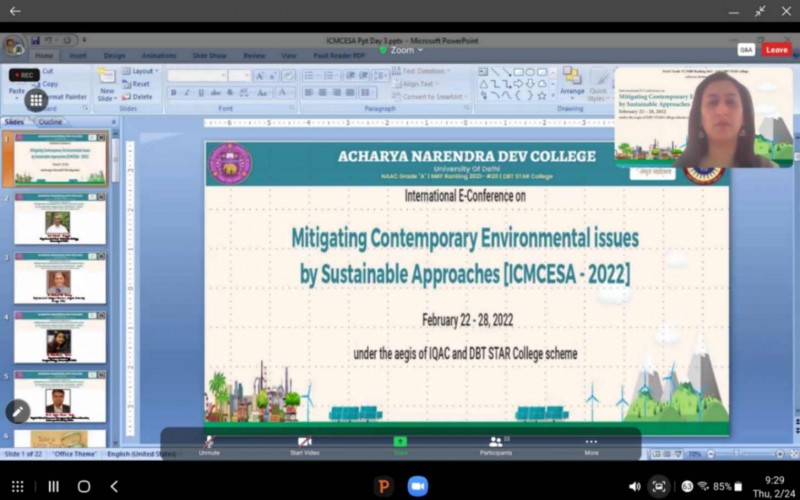Toggle Align Text Left

click(309, 93)
